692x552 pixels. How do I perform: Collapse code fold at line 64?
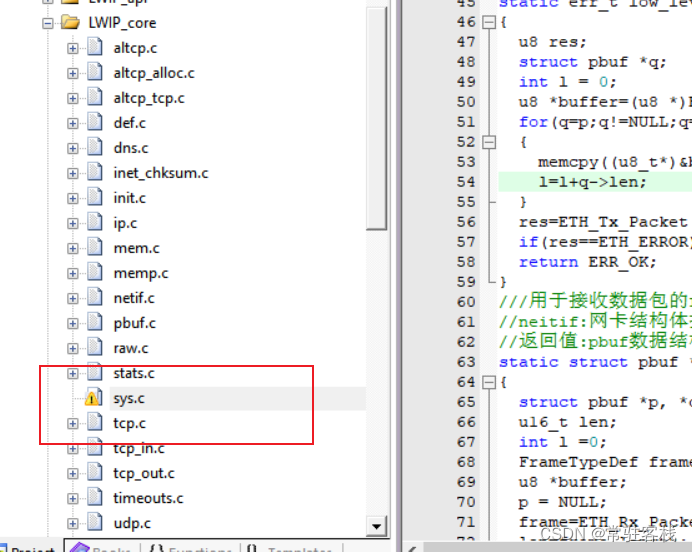tap(489, 382)
